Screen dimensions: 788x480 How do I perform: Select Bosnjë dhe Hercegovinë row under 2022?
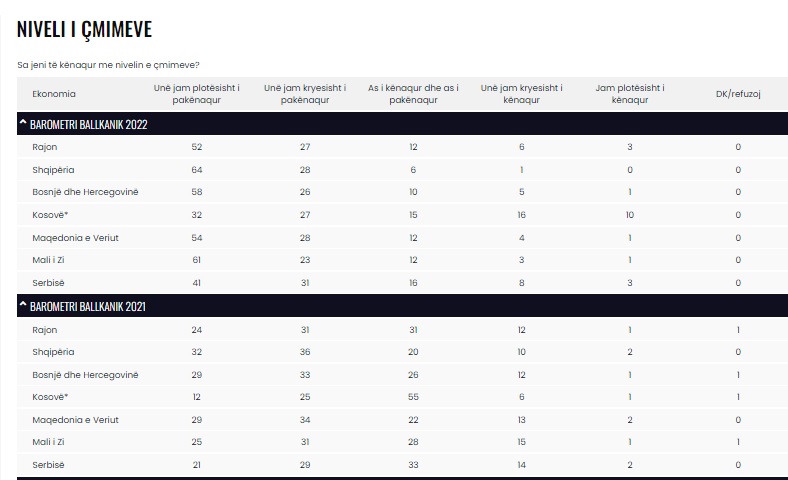[x=85, y=192]
